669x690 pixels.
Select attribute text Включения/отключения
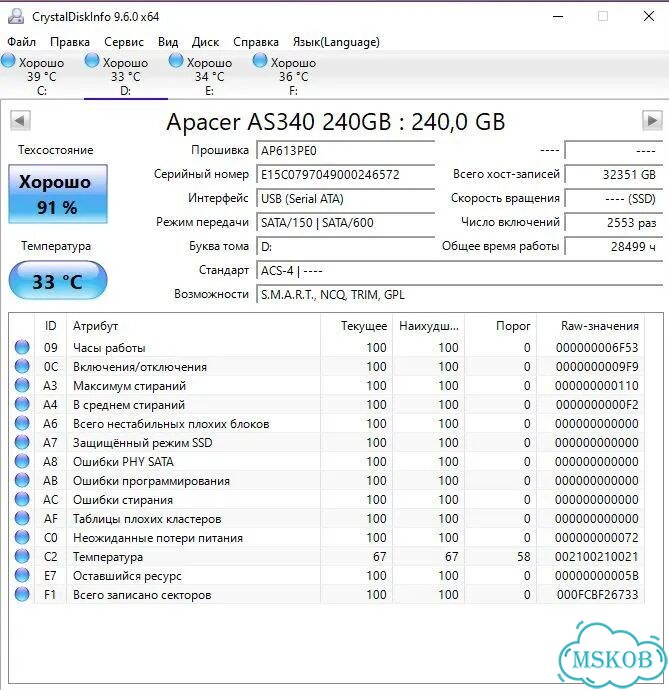tap(140, 367)
